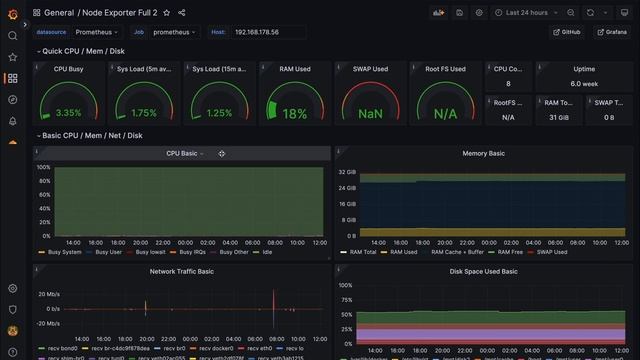Click the move crosshair icon on CPU Basic
The height and width of the screenshot is (360, 640).
pyautogui.click(x=221, y=153)
